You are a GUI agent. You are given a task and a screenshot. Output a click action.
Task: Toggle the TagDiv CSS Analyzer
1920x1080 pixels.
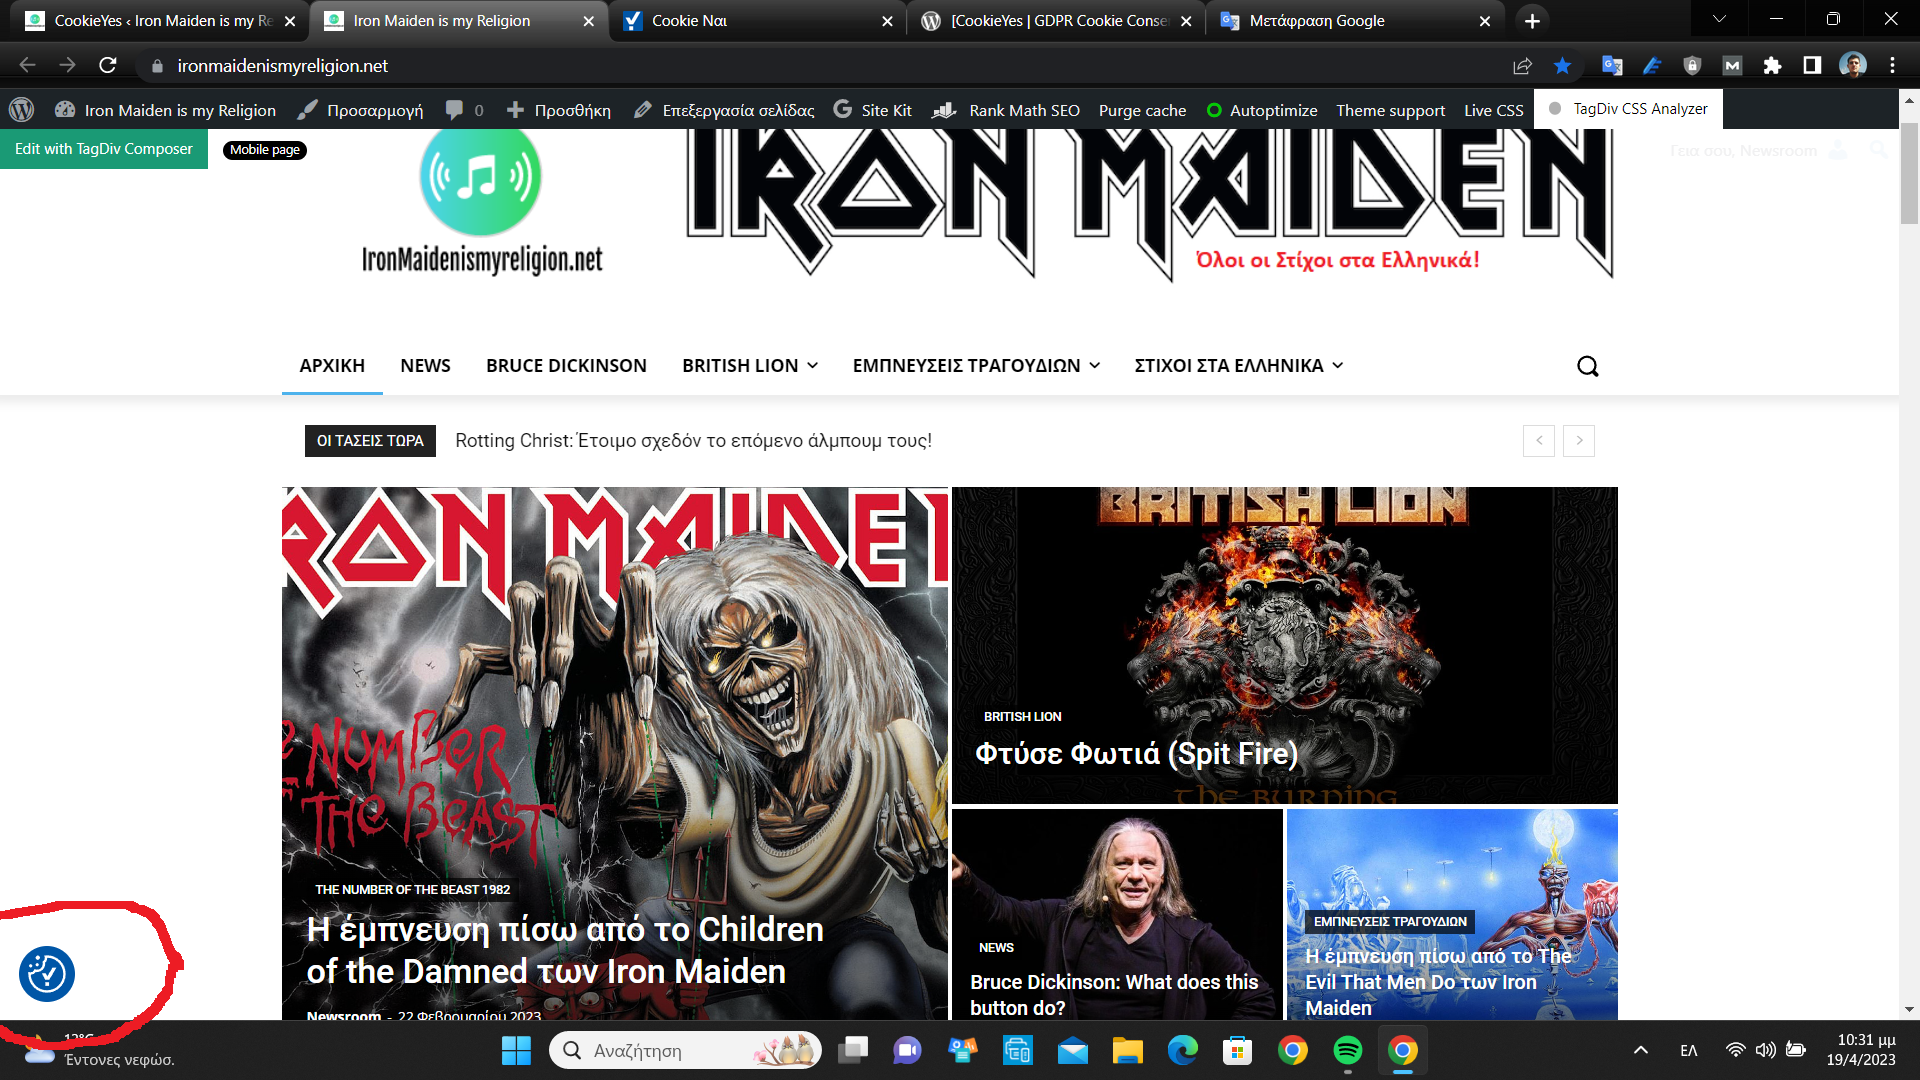(x=1628, y=109)
